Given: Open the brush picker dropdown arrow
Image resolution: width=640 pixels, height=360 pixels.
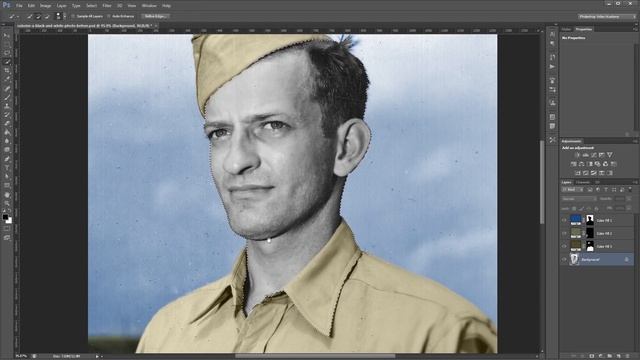Looking at the screenshot, I should (x=64, y=16).
